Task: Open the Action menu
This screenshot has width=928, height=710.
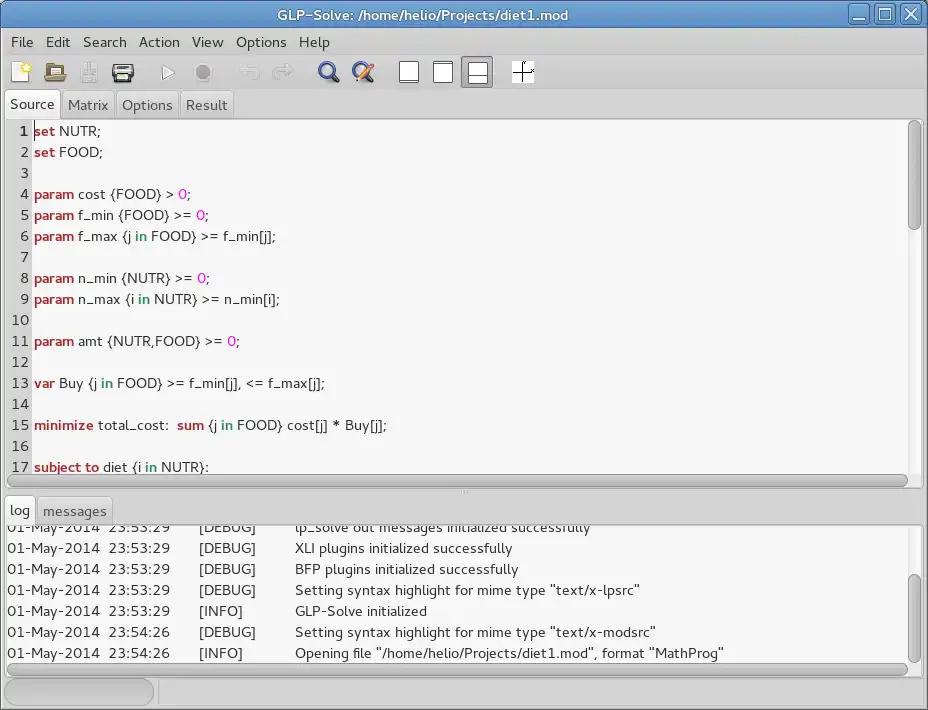Action: click(159, 43)
